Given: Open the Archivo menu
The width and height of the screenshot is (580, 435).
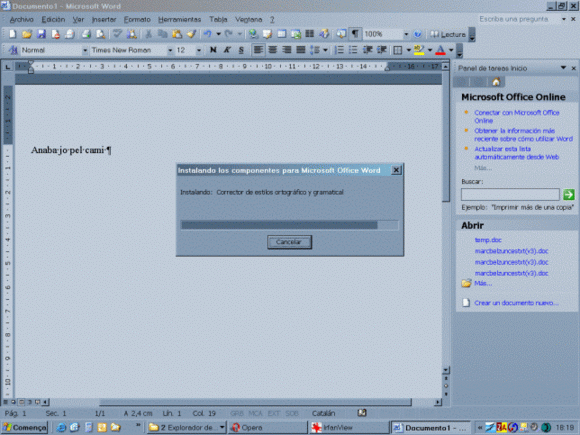Looking at the screenshot, I should pos(21,20).
